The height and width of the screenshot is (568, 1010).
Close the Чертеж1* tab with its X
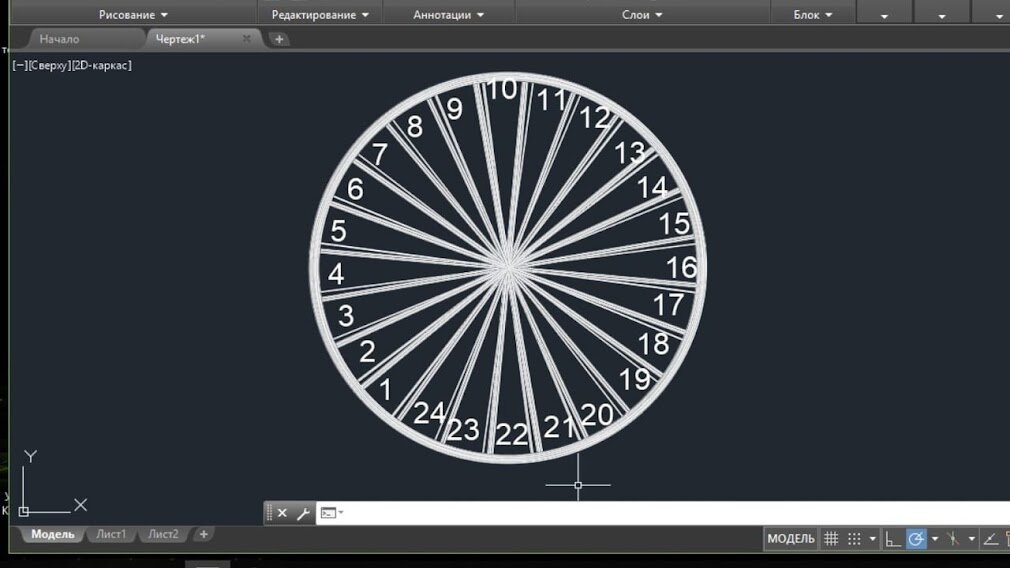tap(246, 39)
